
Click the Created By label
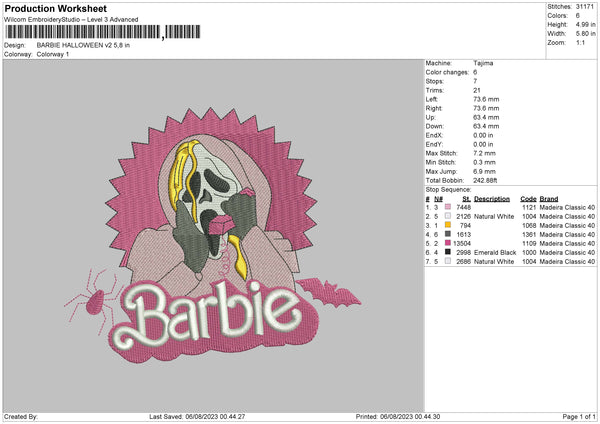21,416
